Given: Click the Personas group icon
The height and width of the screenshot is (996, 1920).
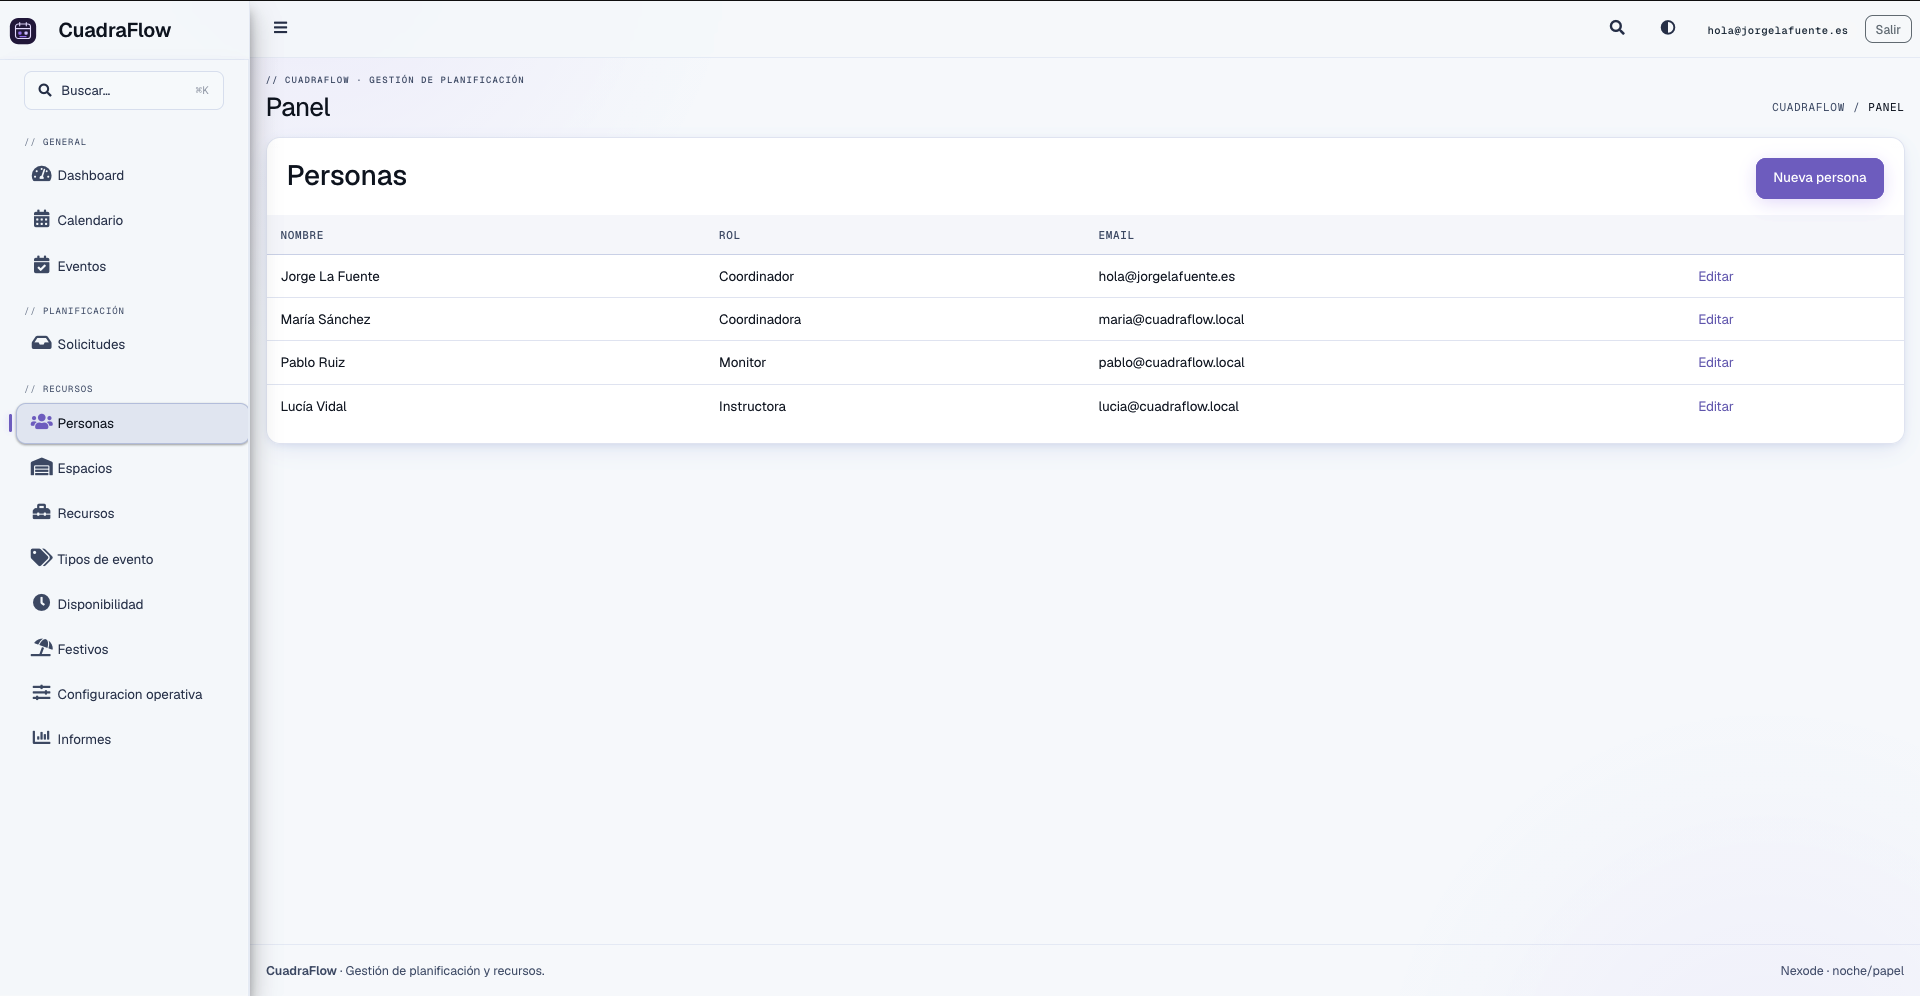Looking at the screenshot, I should click(x=41, y=422).
